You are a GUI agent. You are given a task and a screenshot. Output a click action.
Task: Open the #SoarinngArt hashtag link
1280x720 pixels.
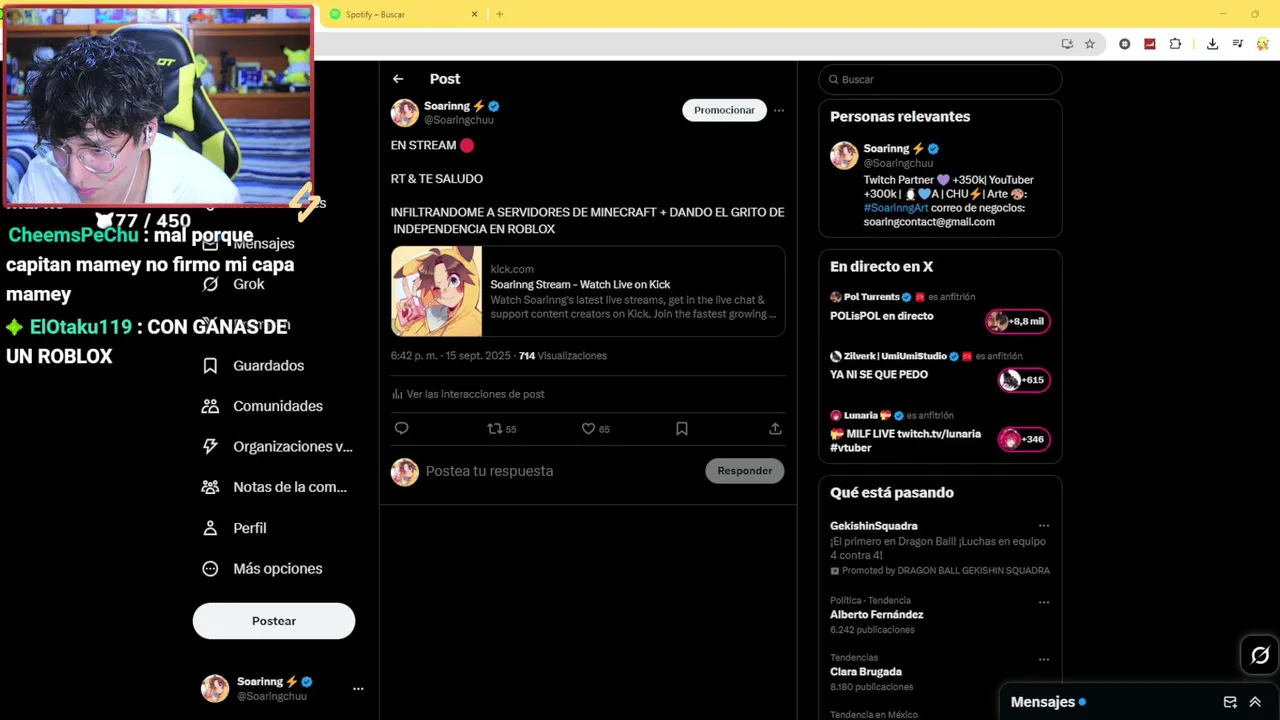(896, 208)
